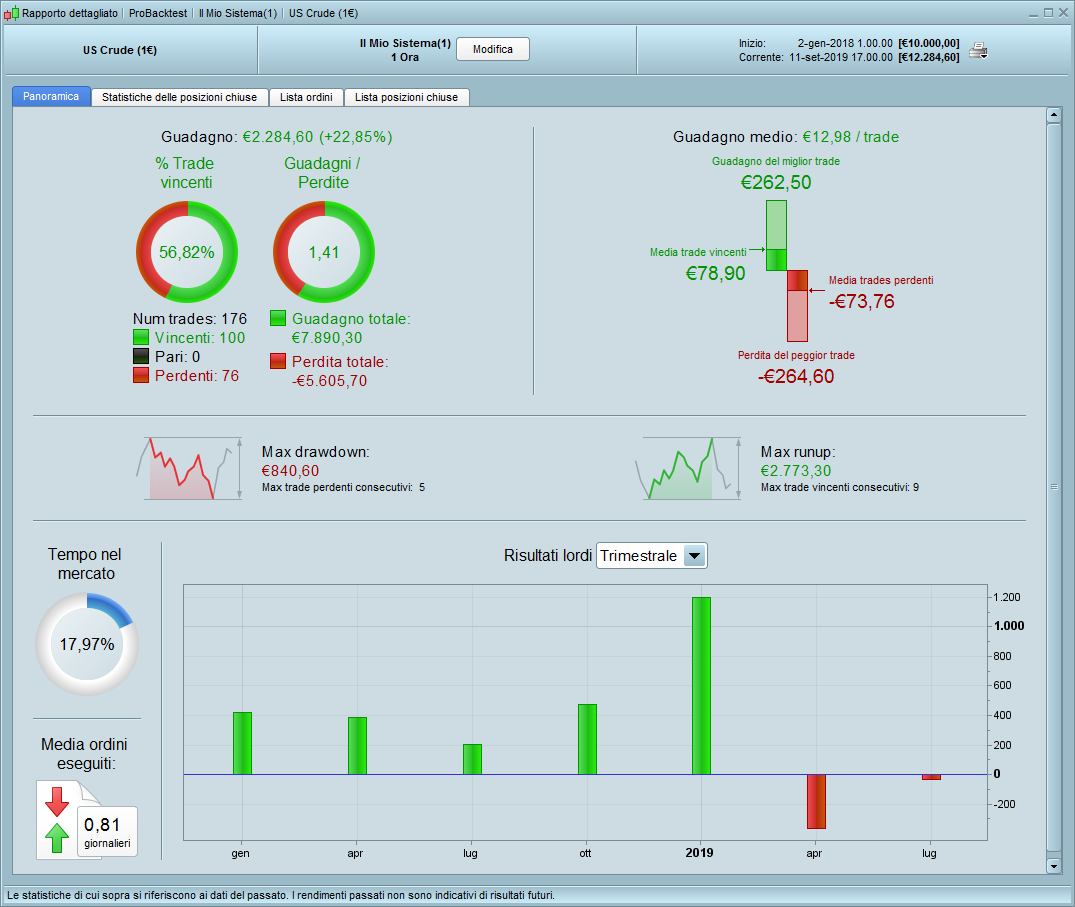The height and width of the screenshot is (907, 1075).
Task: Click the scrollbar up arrow
Action: click(x=1054, y=115)
